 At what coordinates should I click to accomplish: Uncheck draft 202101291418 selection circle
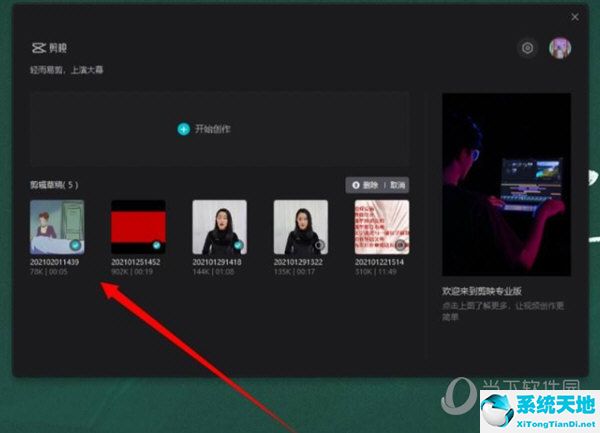click(x=239, y=244)
